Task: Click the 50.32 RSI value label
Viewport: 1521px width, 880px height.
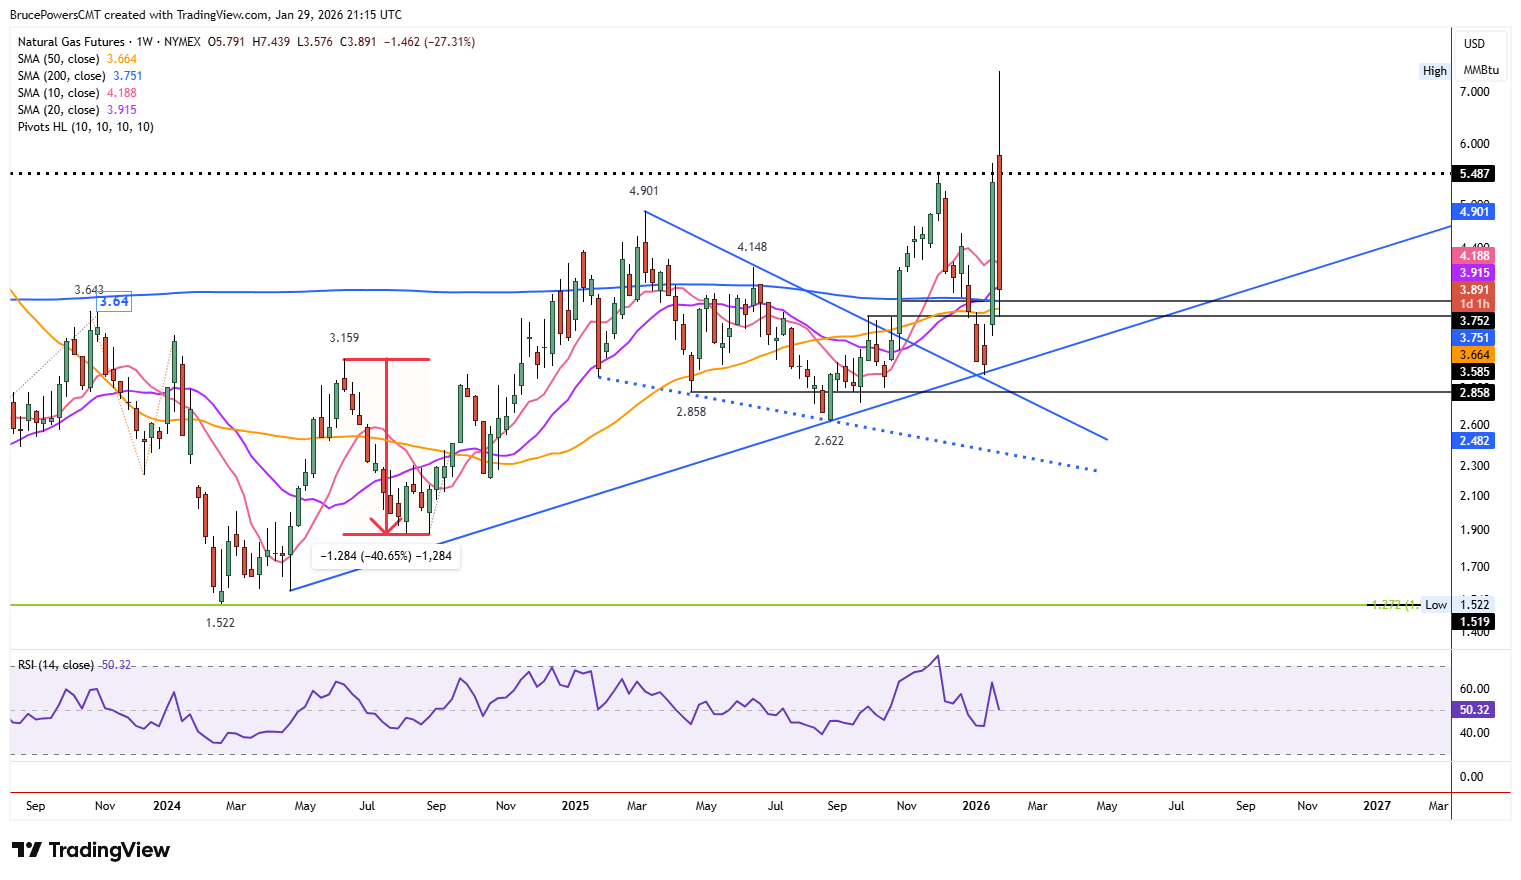Action: click(1474, 710)
